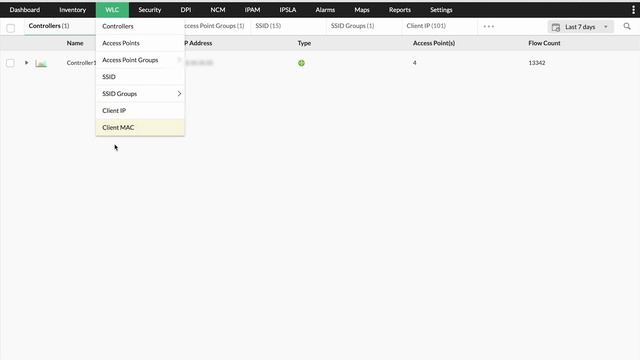Expand the SSID Groups submenu arrow
Image resolution: width=640 pixels, height=360 pixels.
tap(179, 93)
